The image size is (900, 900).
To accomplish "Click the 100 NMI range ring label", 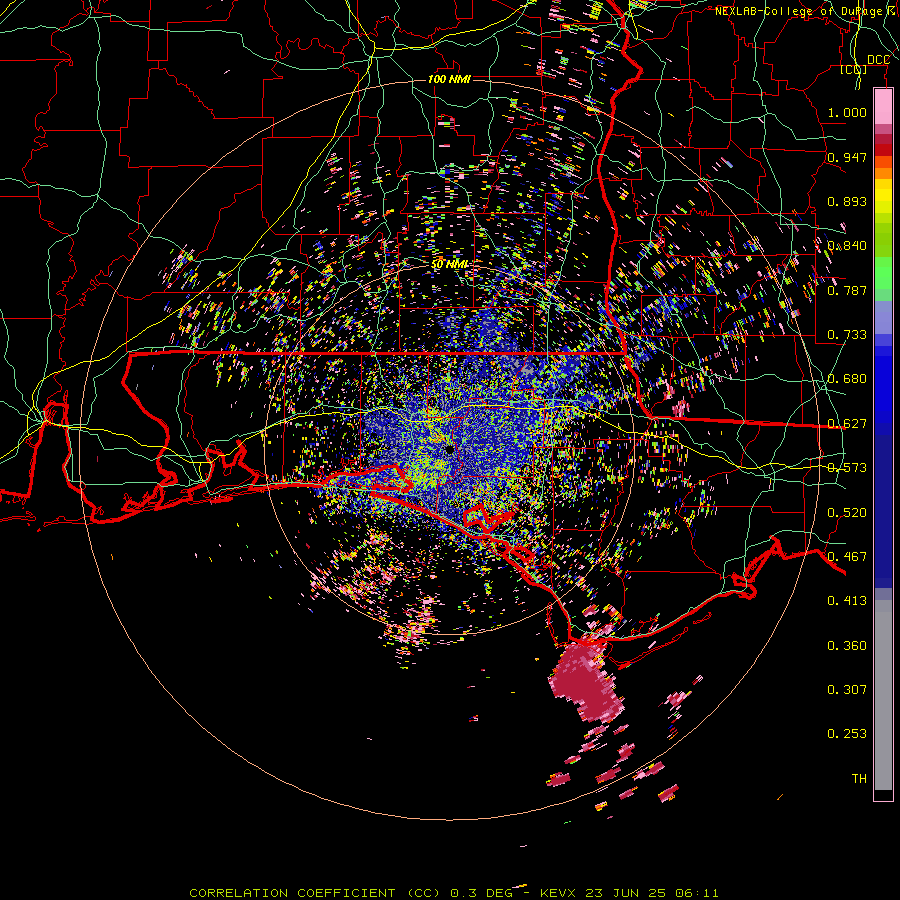I will pyautogui.click(x=449, y=79).
